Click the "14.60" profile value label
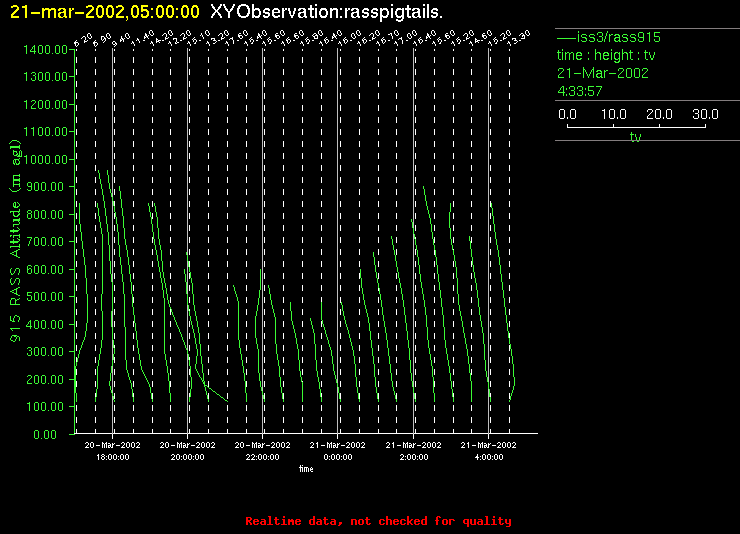 tap(480, 38)
